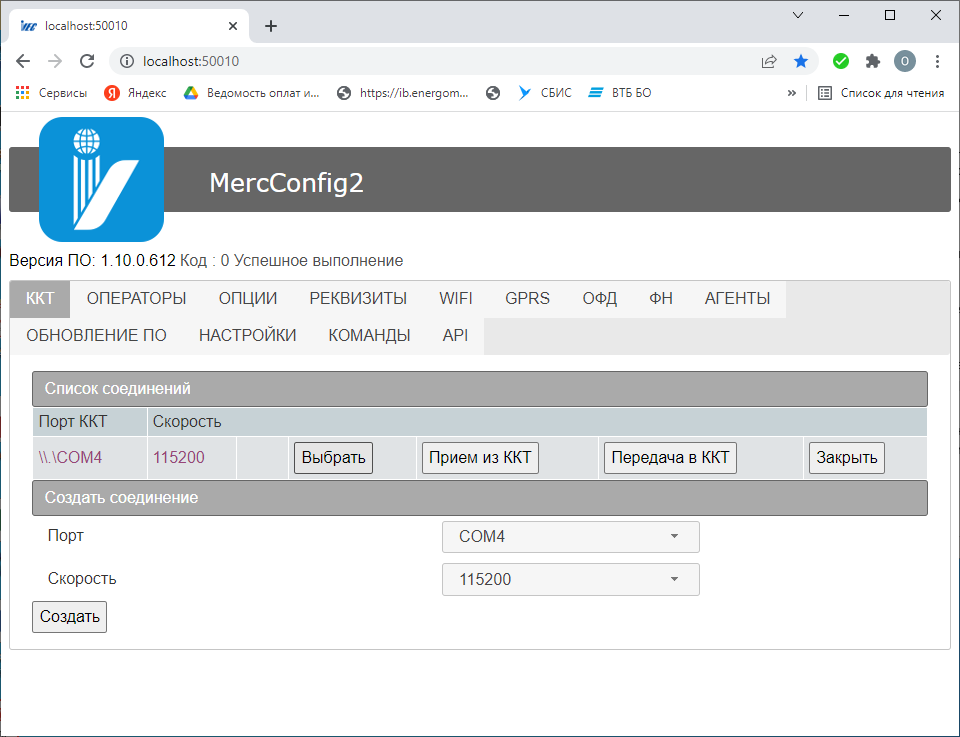The height and width of the screenshot is (737, 960).
Task: Click the Список соединений header
Action: point(480,389)
